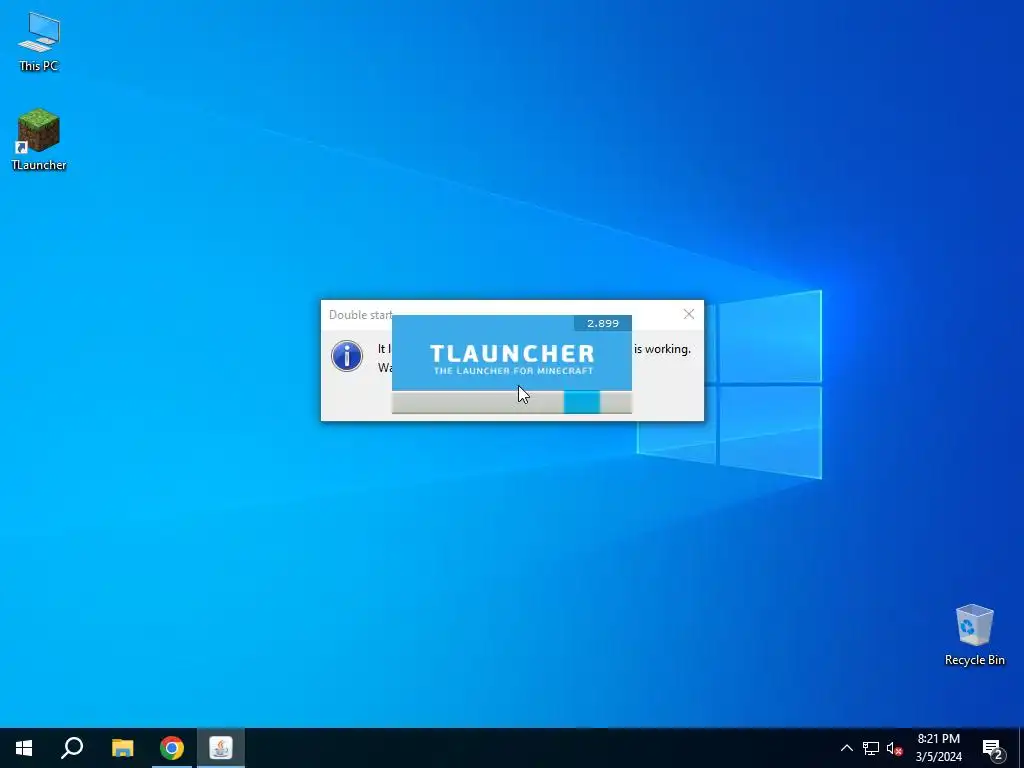Viewport: 1024px width, 768px height.
Task: Click the blue info icon in the dialog
Action: 347,356
